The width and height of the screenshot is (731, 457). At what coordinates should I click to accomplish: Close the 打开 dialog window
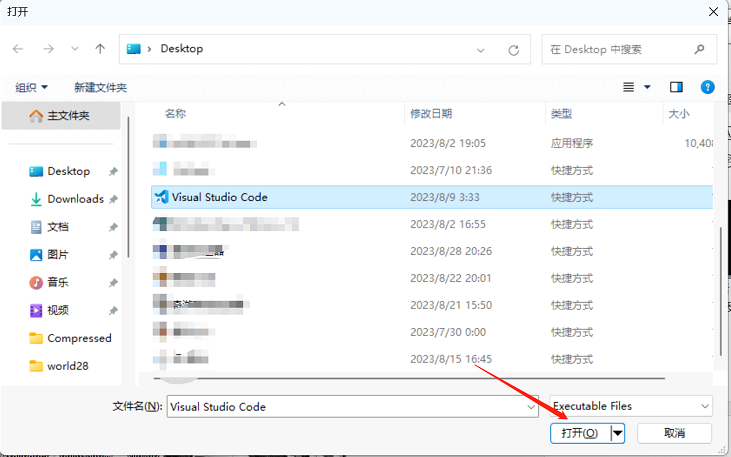point(713,12)
